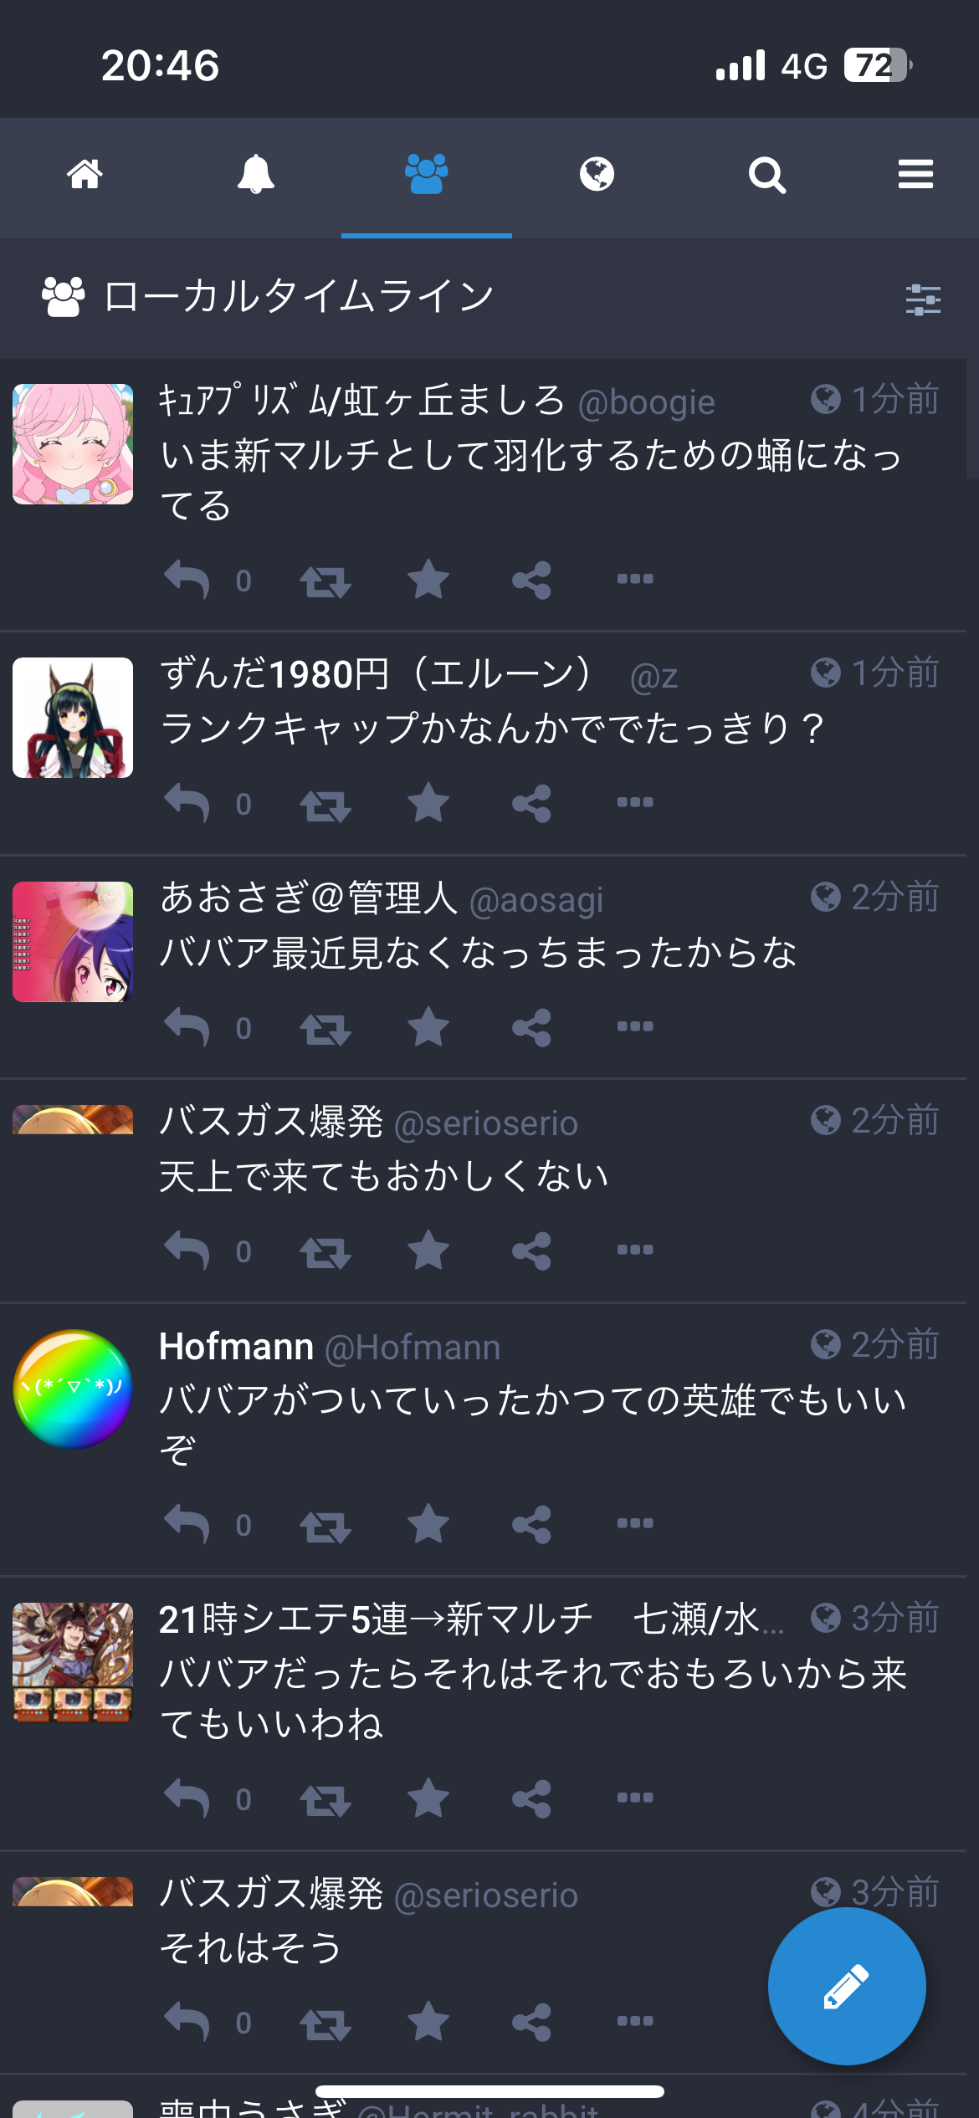Open notifications bell tab
979x2118 pixels.
[x=256, y=175]
